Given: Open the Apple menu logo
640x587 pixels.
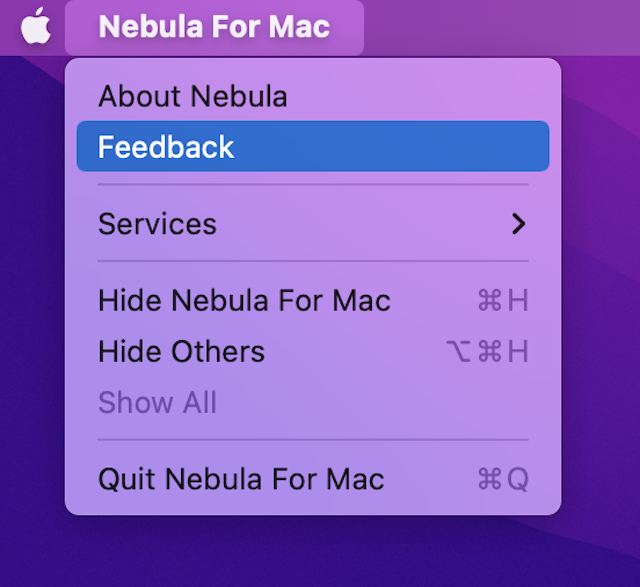Looking at the screenshot, I should (36, 26).
